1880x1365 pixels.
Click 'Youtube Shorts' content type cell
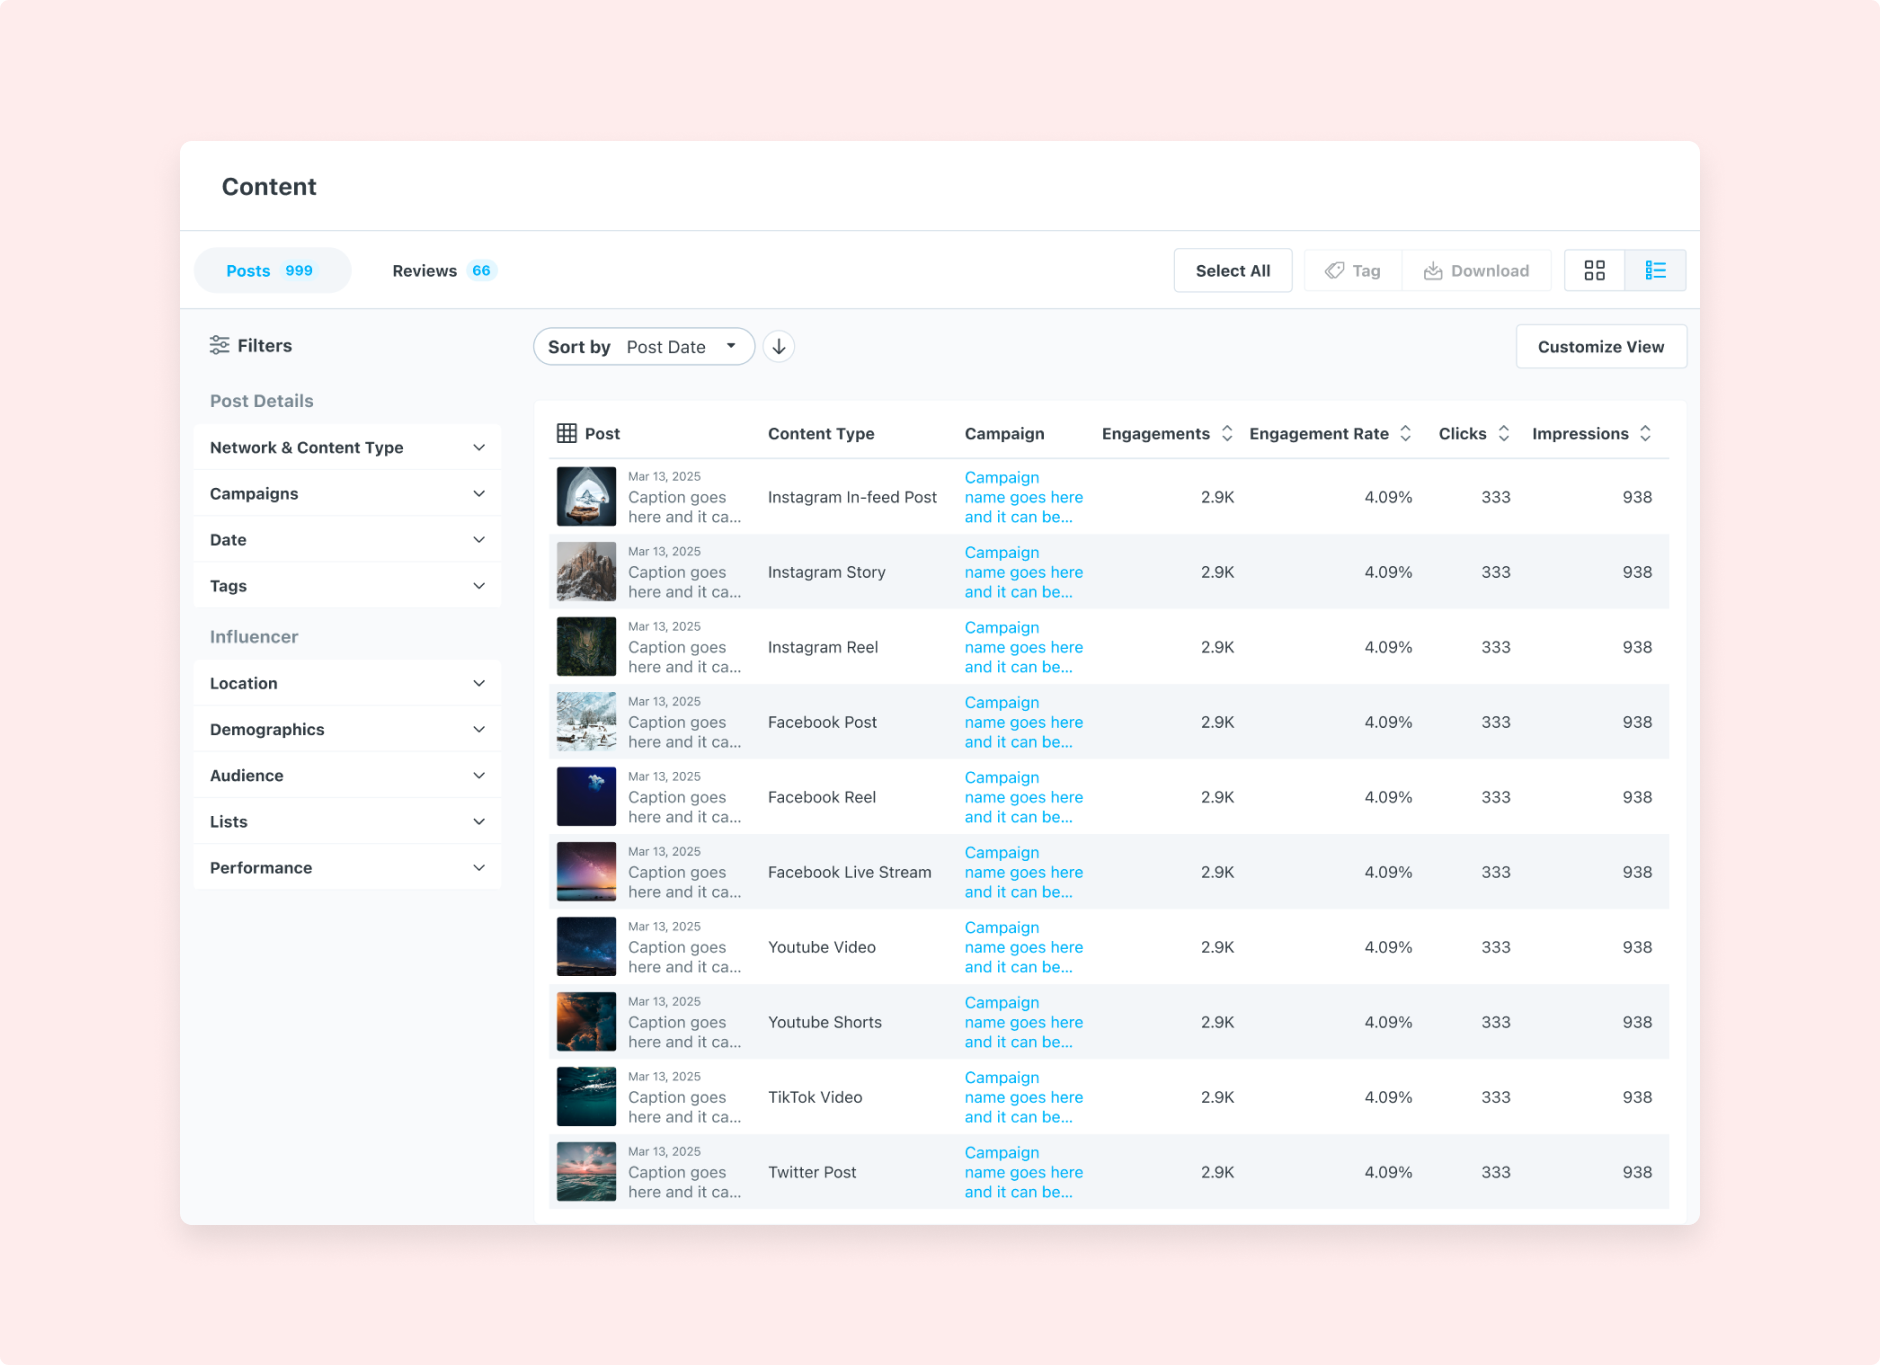(825, 1022)
